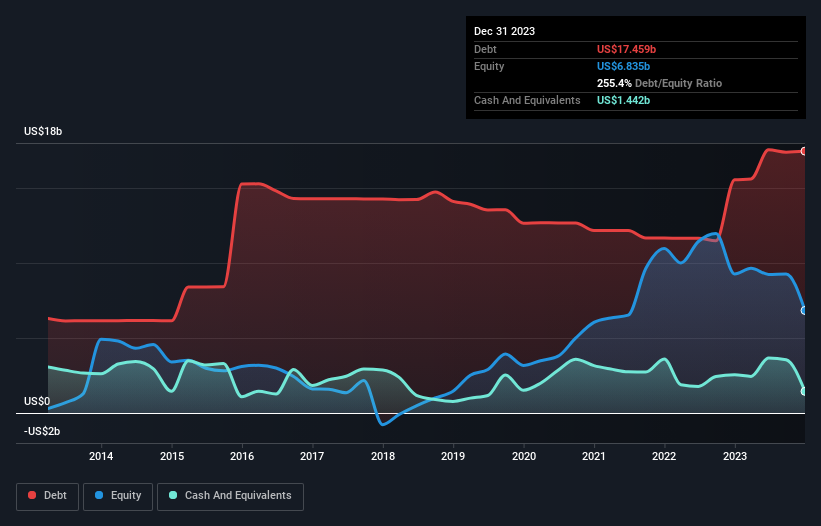Click the 2020 x-axis year label
The width and height of the screenshot is (821, 526).
(x=524, y=457)
